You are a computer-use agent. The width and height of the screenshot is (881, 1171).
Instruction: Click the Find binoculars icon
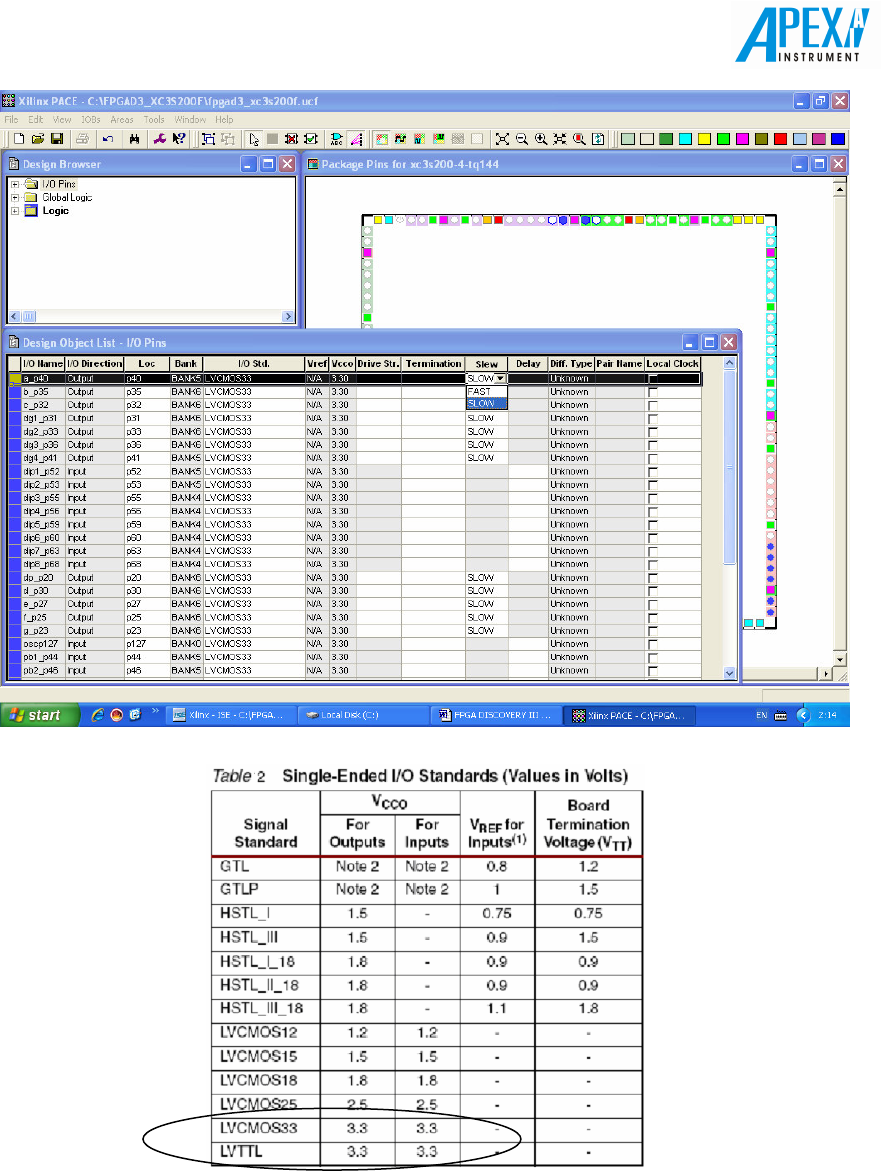click(134, 139)
